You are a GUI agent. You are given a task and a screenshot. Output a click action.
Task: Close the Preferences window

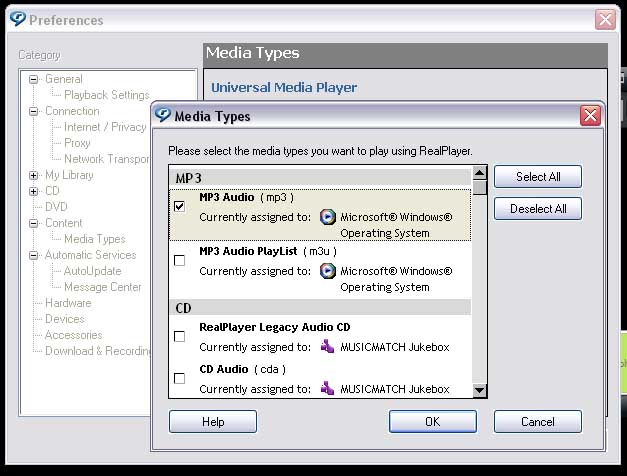click(x=605, y=19)
